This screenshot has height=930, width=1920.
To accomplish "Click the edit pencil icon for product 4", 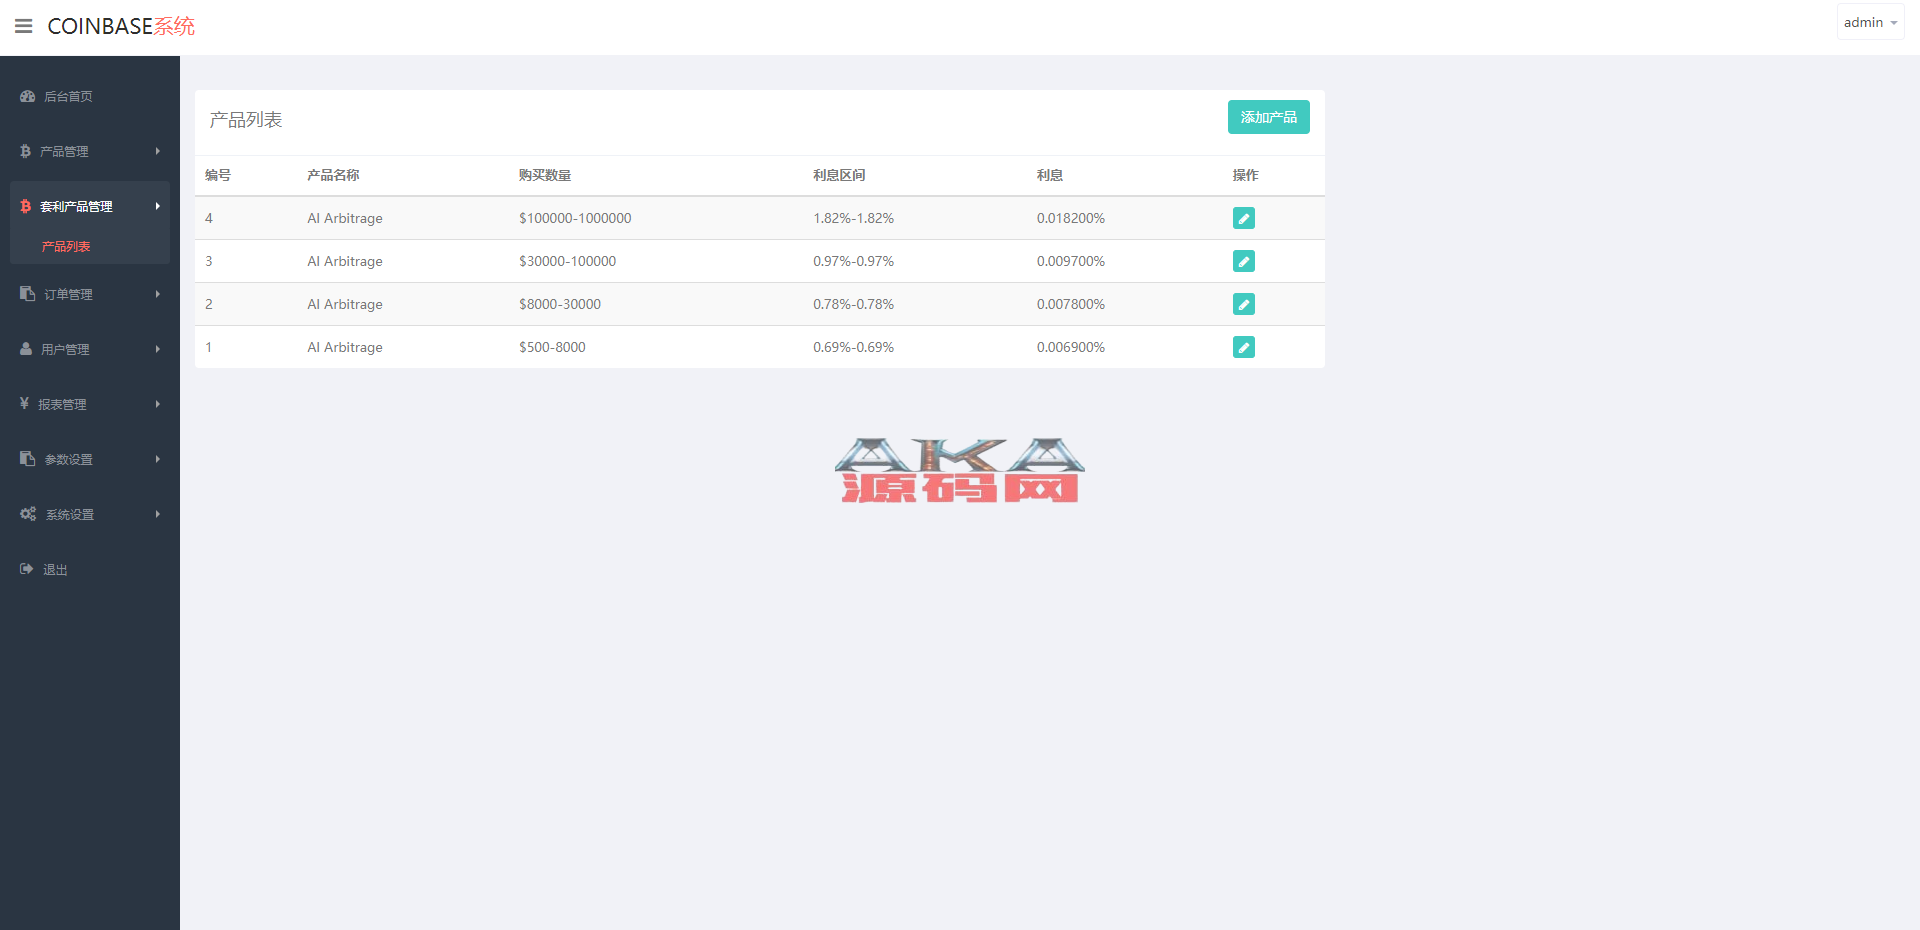I will [1243, 218].
